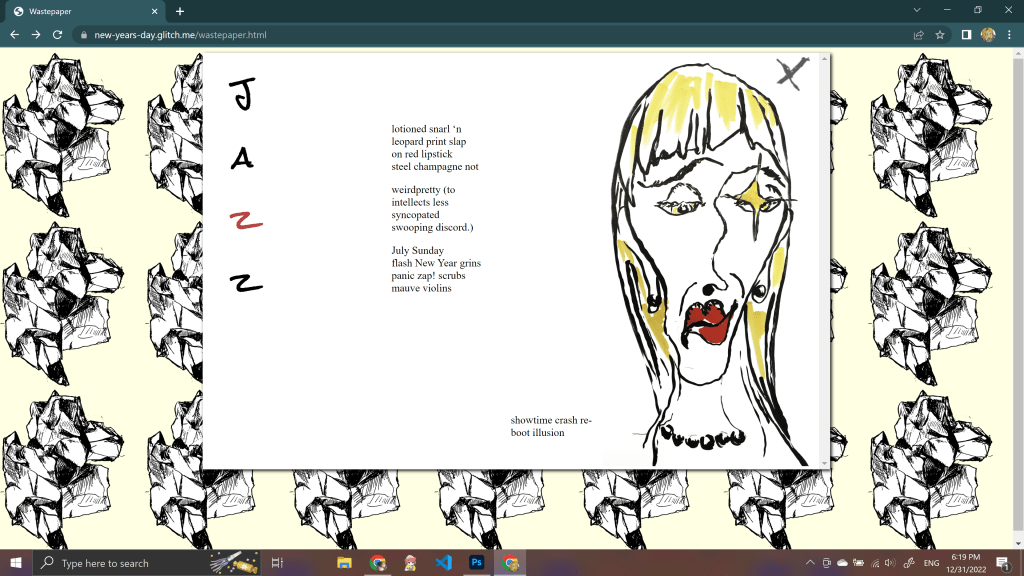Bookmark this page with the star icon
This screenshot has height=576, width=1024.
[x=940, y=34]
